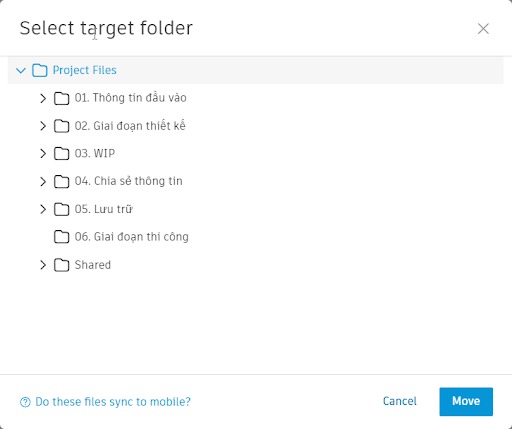
Task: Confirm with the Move button
Action: [x=466, y=401]
